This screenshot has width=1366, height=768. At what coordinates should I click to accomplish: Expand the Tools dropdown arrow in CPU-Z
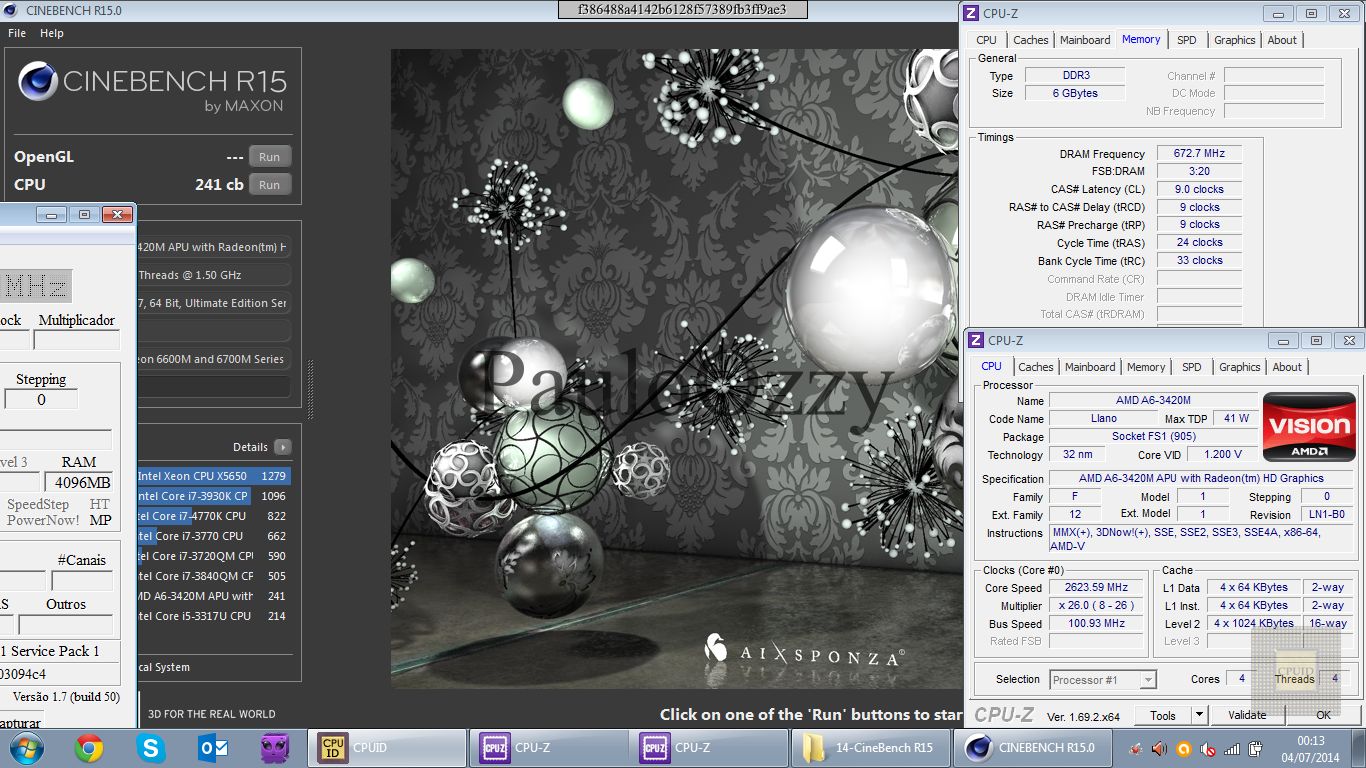[1199, 715]
